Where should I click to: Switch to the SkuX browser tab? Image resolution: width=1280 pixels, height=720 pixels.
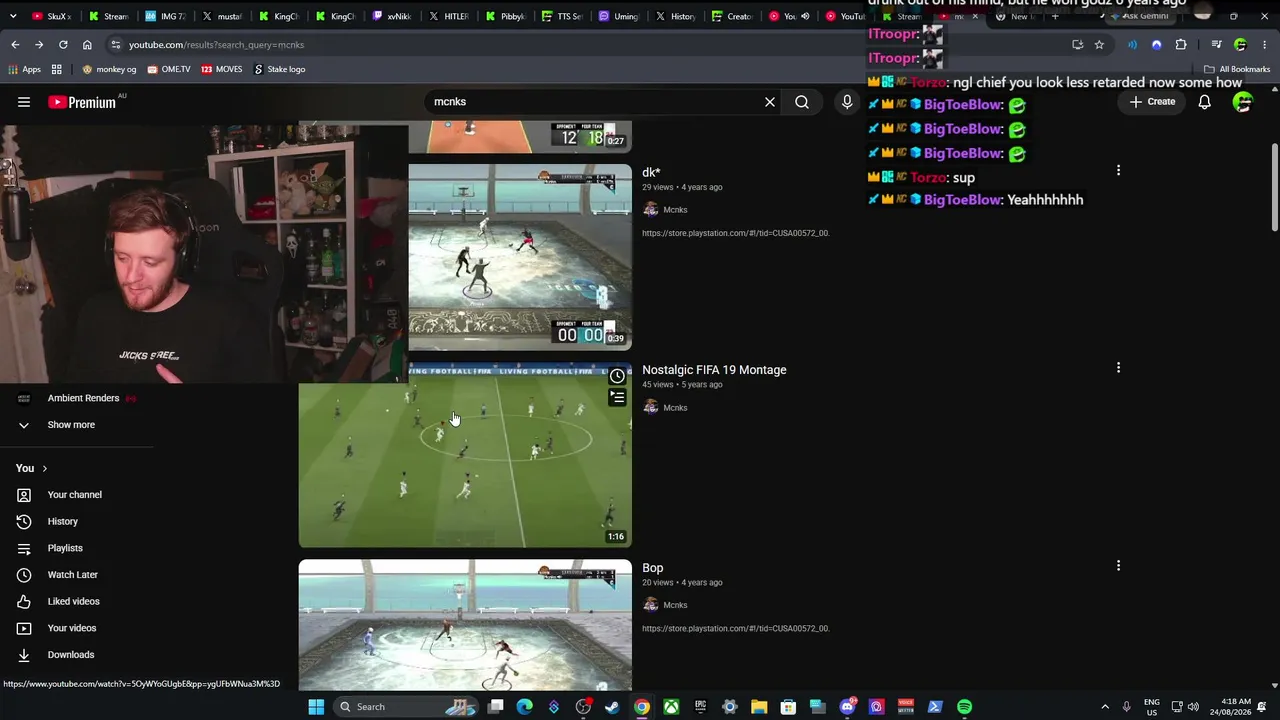pyautogui.click(x=52, y=16)
